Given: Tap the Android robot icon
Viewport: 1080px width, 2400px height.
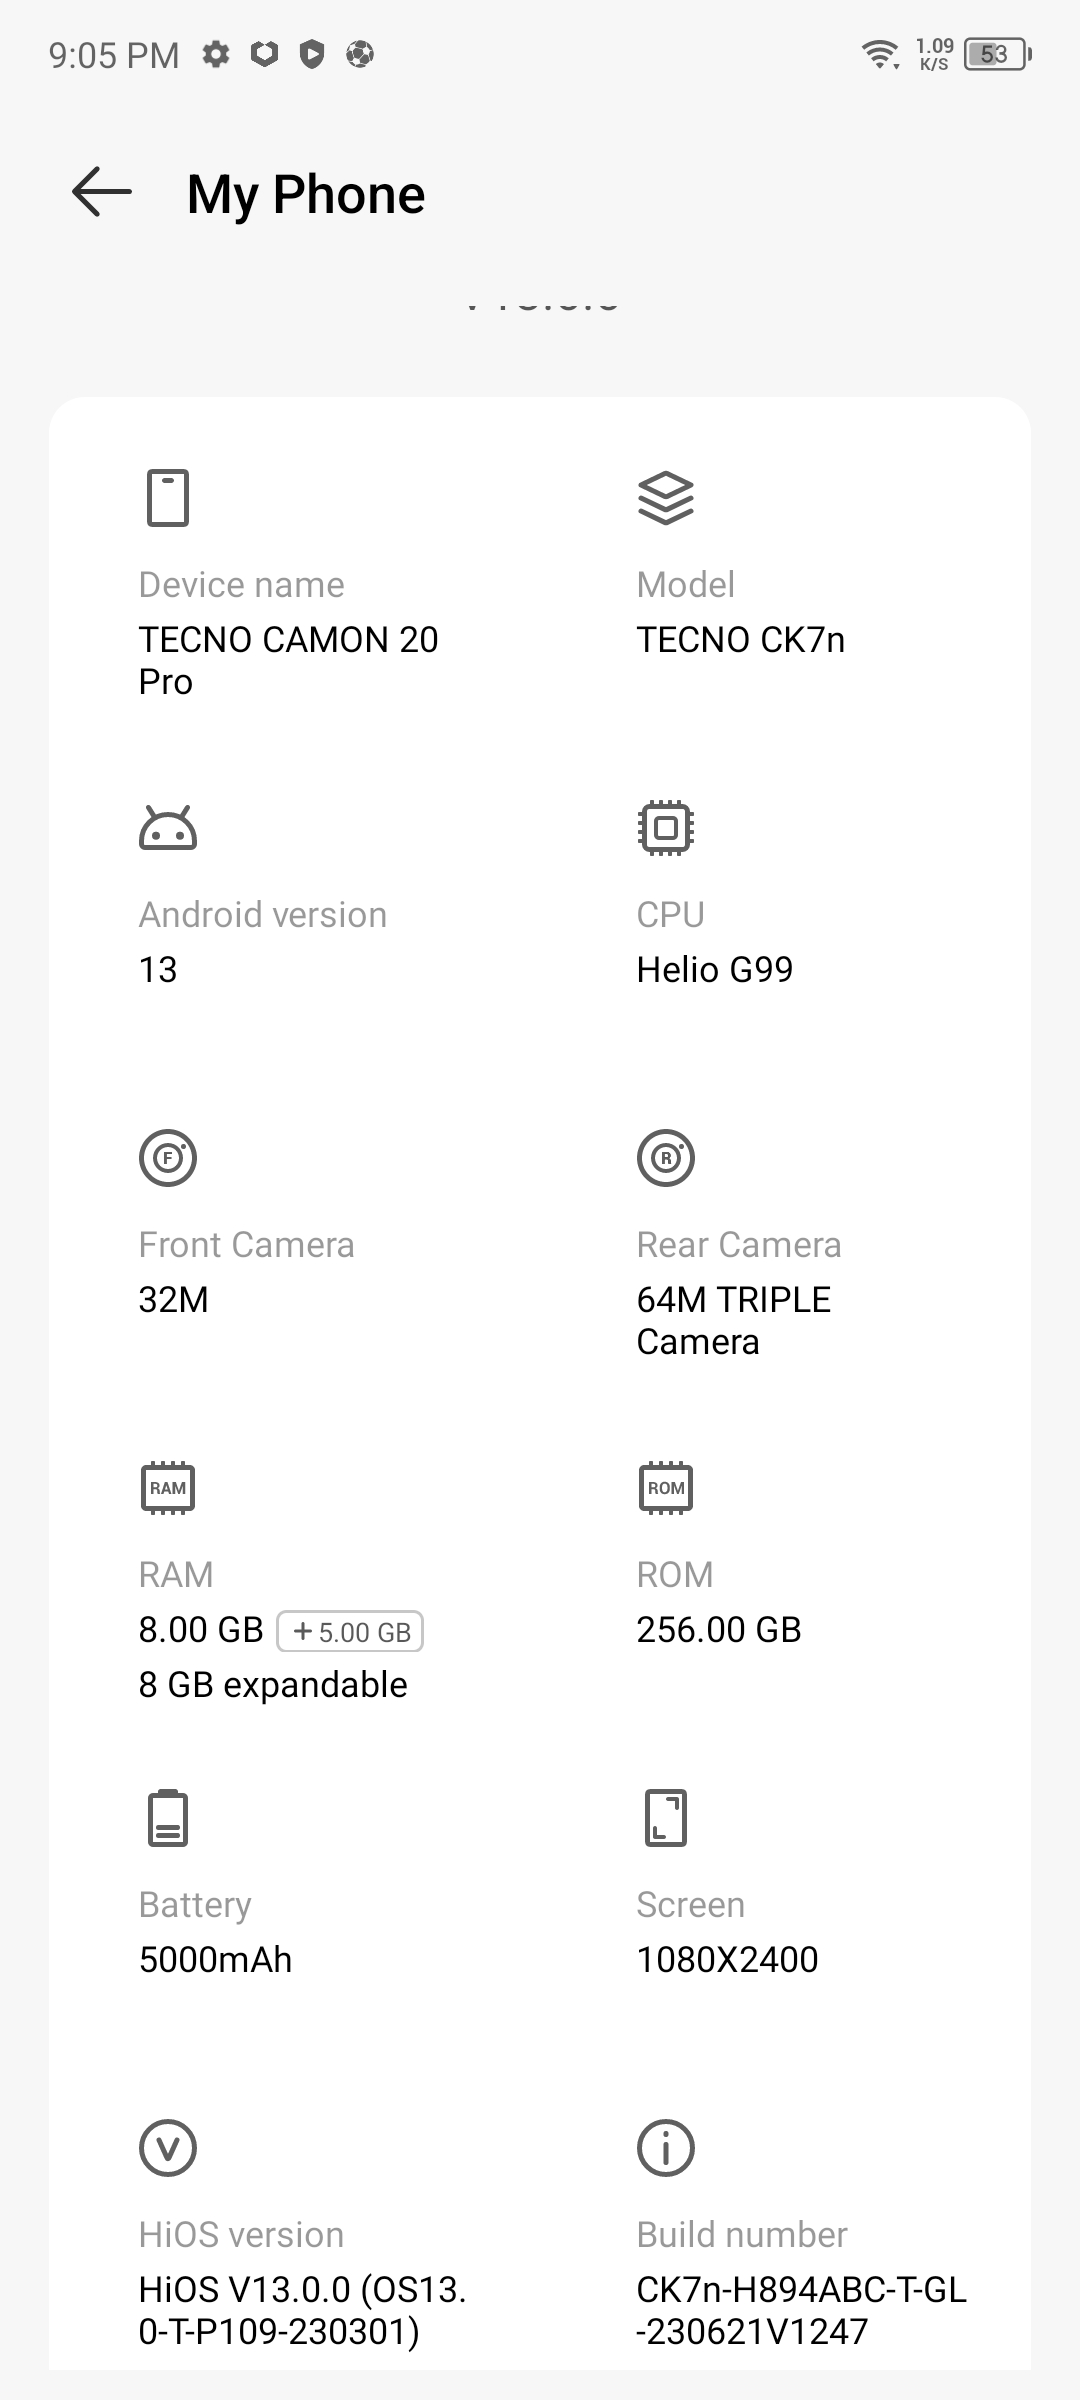Looking at the screenshot, I should click(168, 828).
